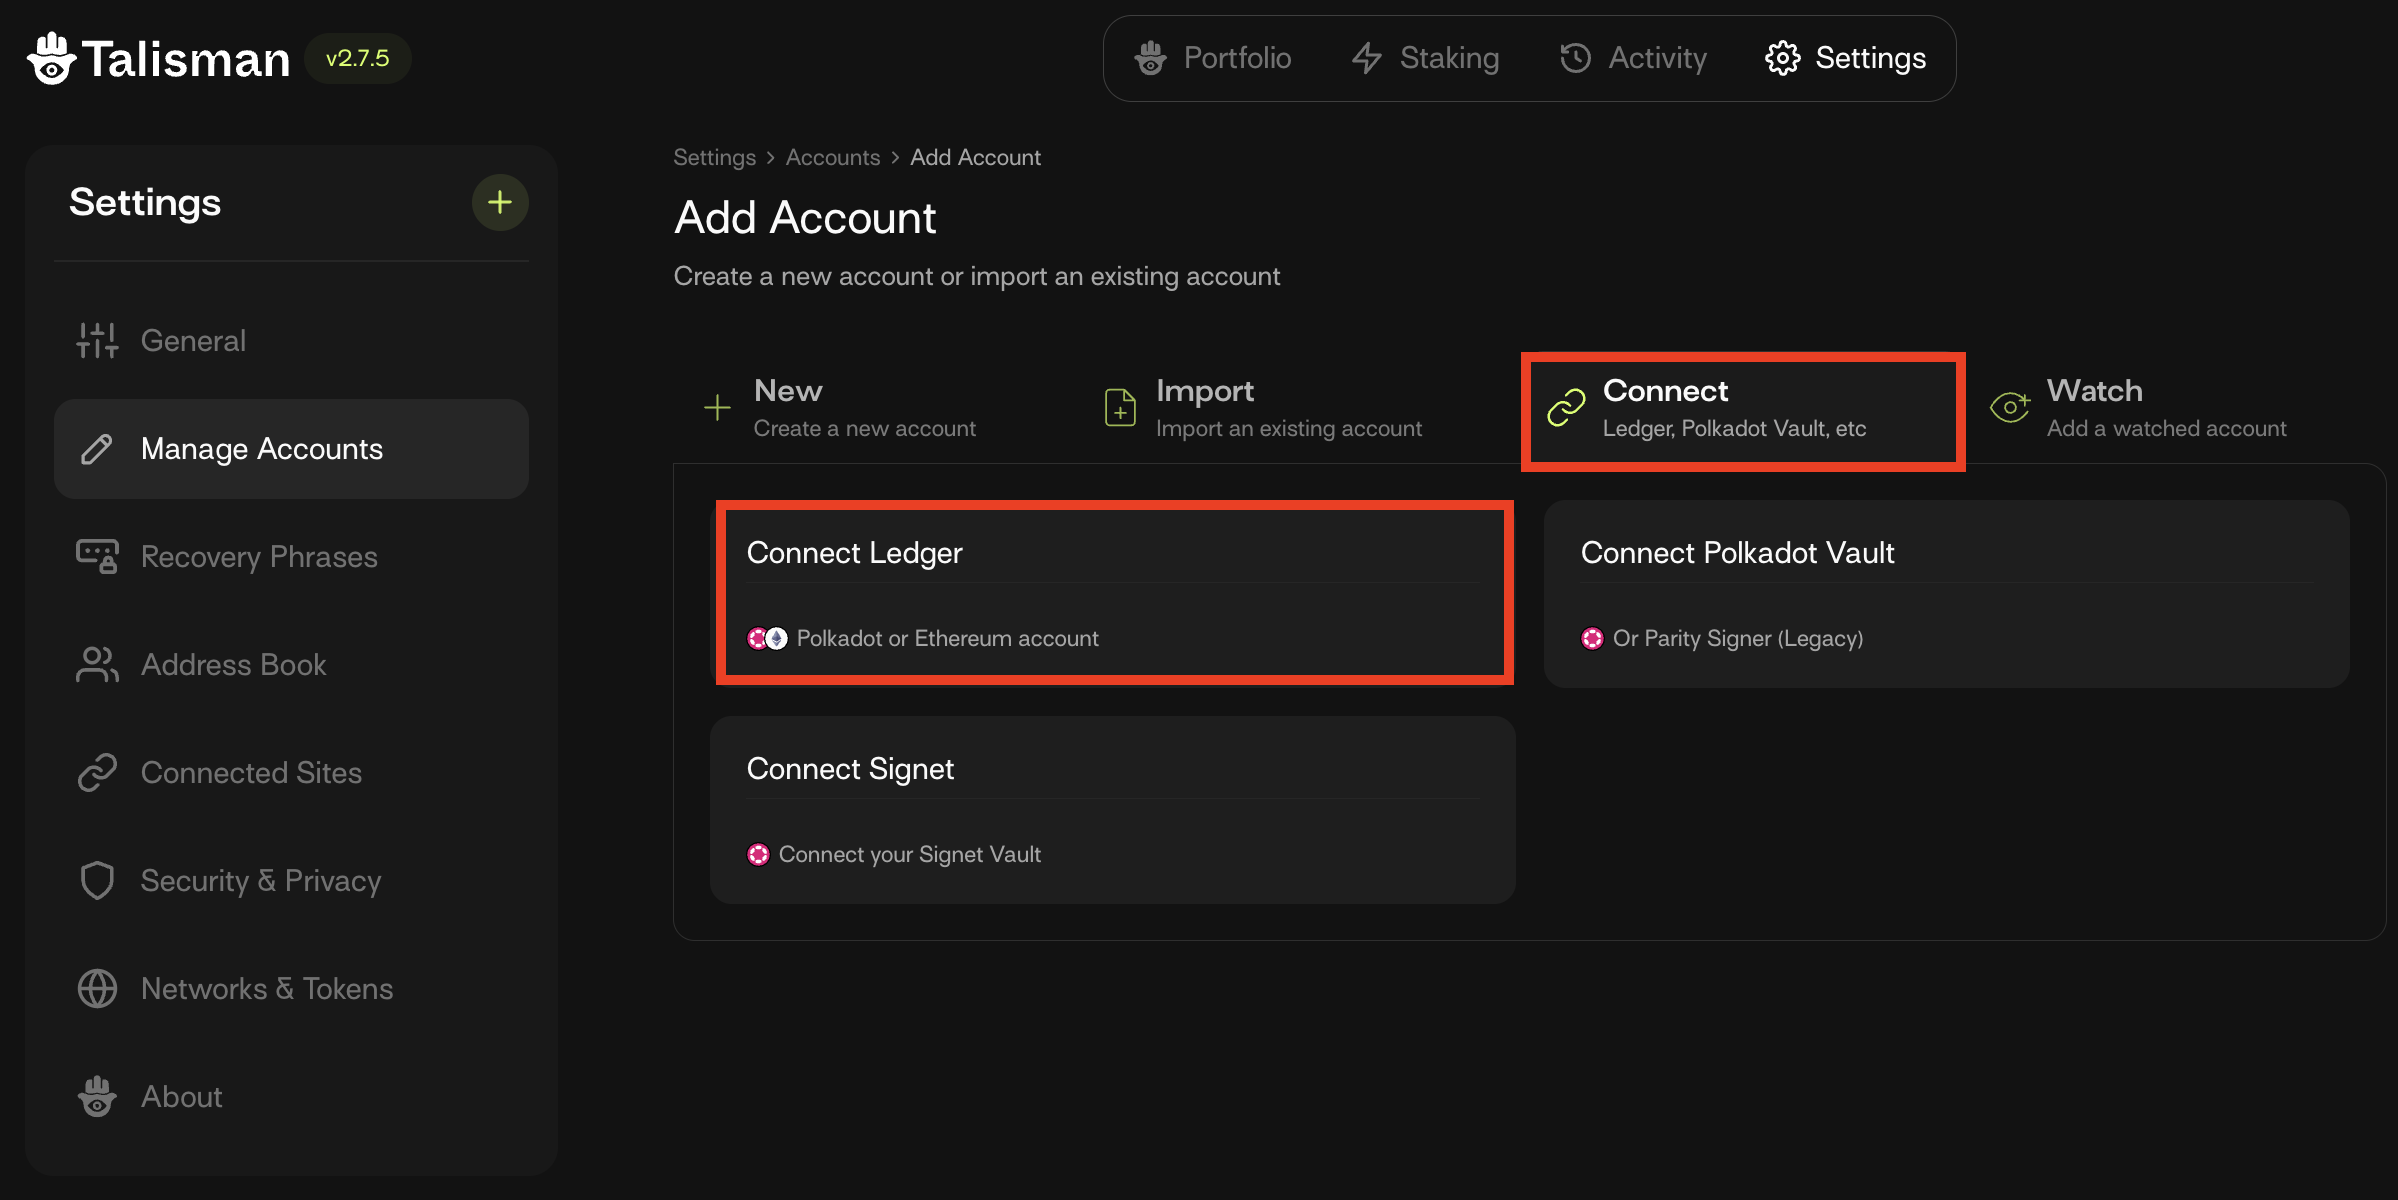Open the Staking top tab
Image resolution: width=2398 pixels, height=1200 pixels.
click(x=1426, y=58)
